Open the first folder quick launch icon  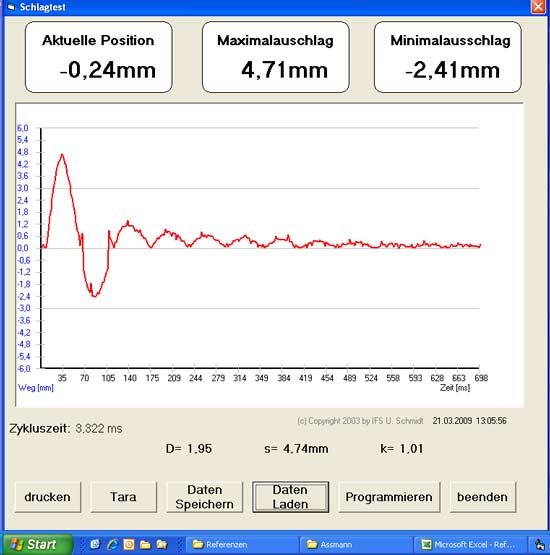pos(145,544)
